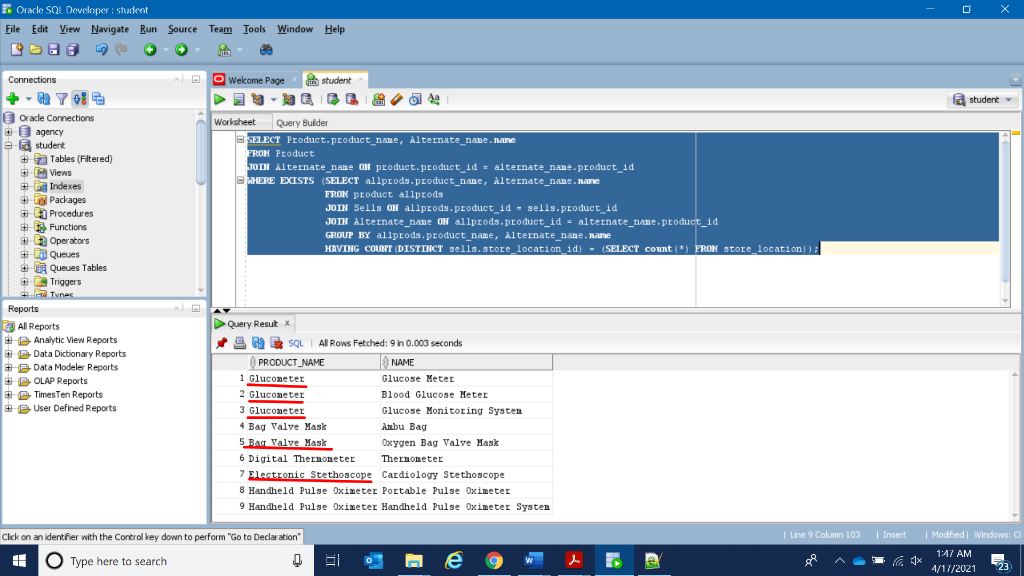Open SQL Worksheet from main toolbar icon

point(224,50)
